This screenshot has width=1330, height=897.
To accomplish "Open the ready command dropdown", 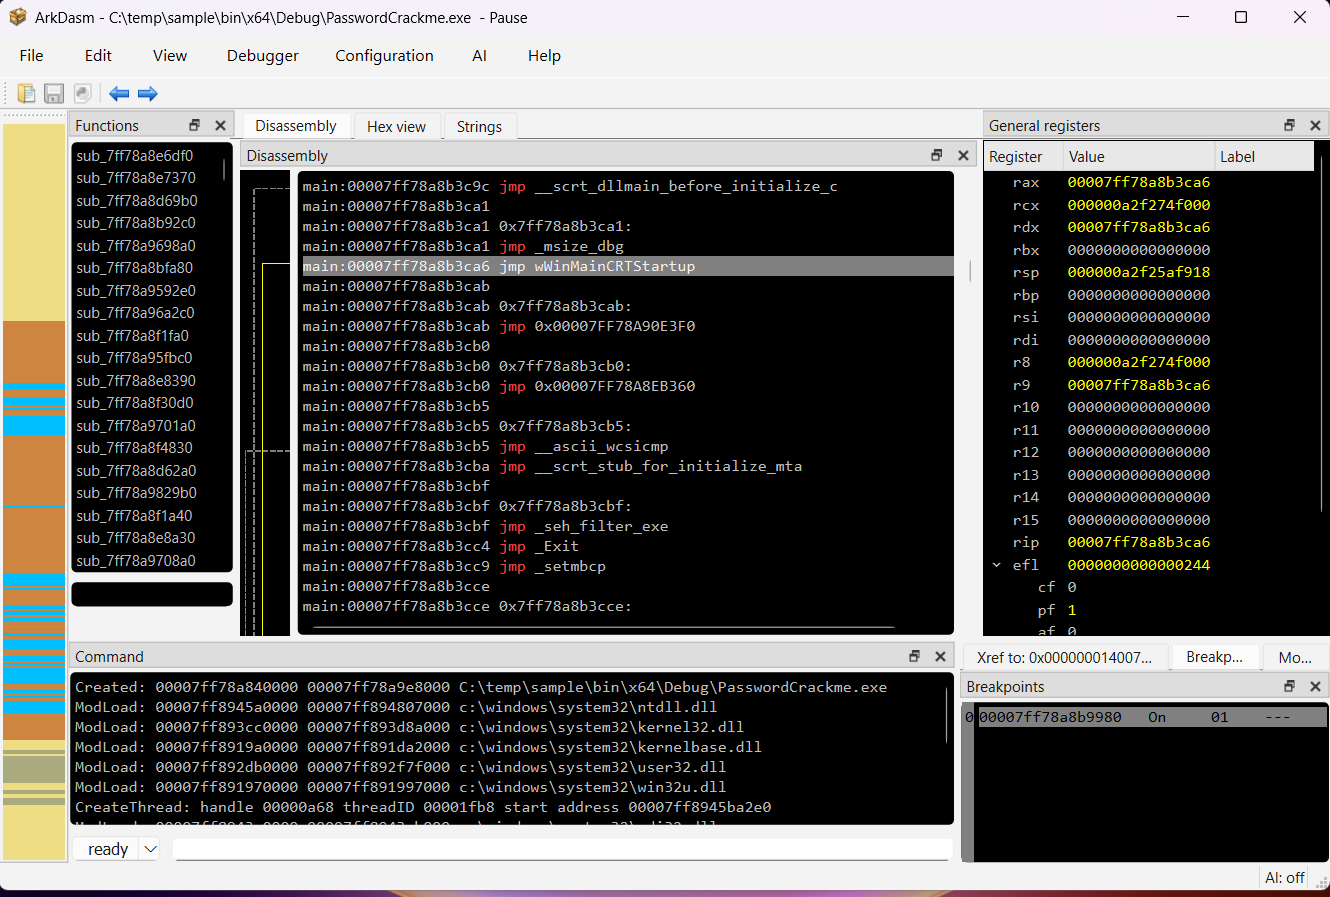I will 151,849.
